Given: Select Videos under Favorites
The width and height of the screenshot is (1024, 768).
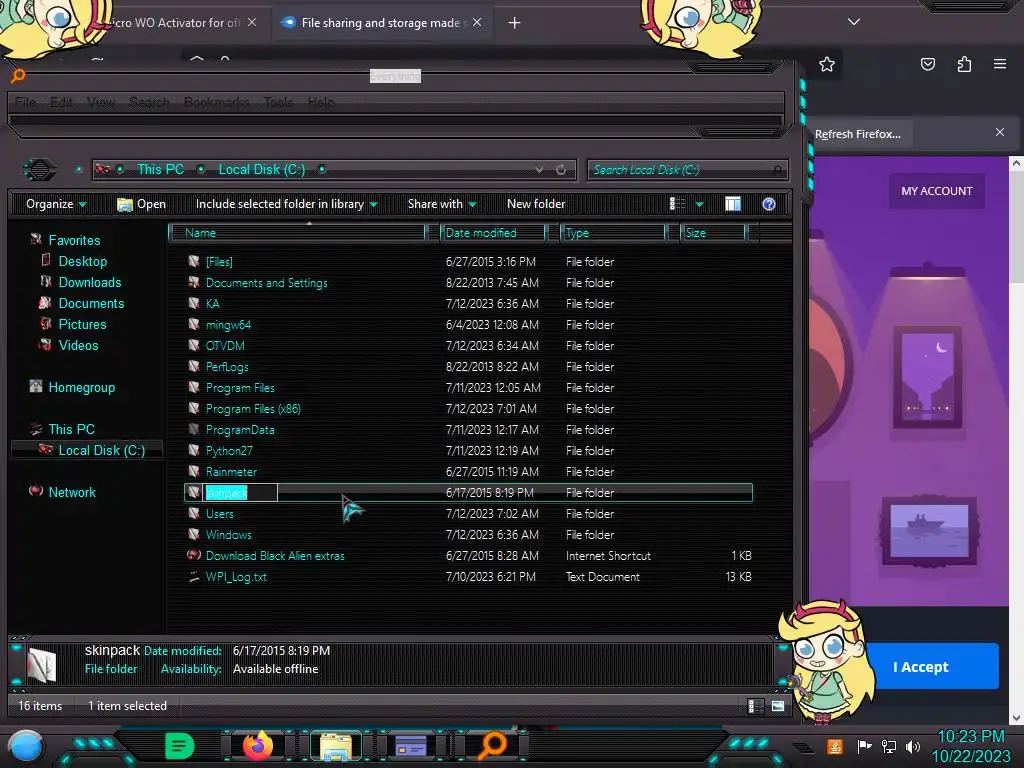Looking at the screenshot, I should click(x=78, y=345).
